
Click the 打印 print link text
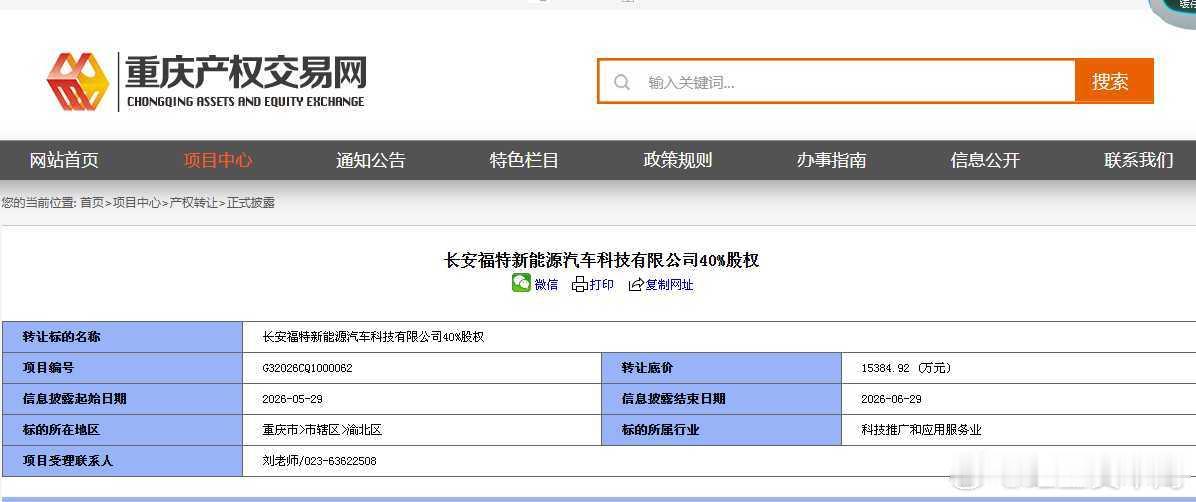[601, 285]
